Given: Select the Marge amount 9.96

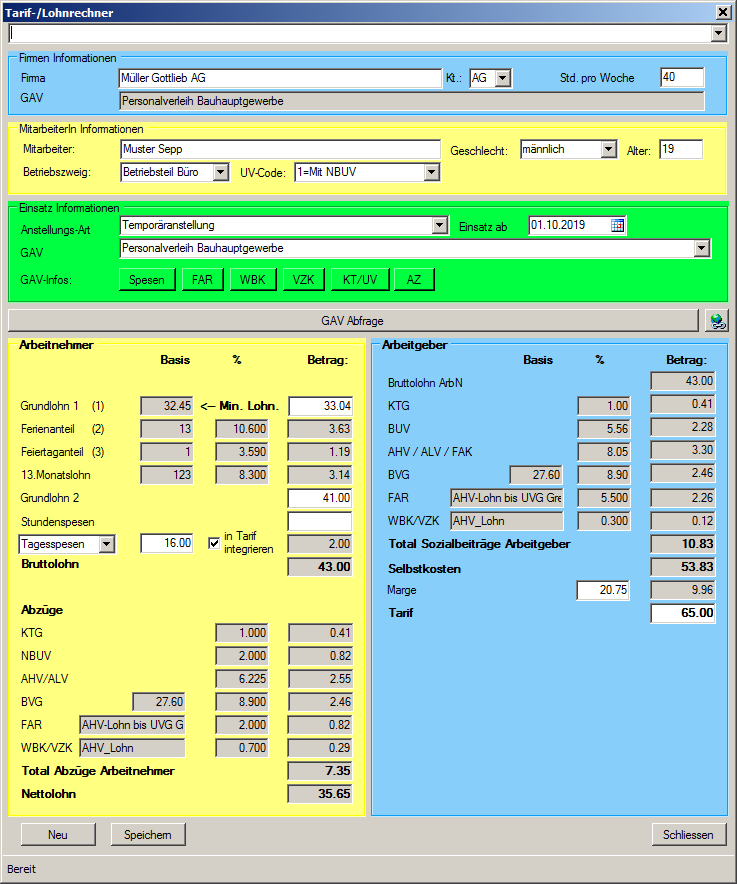Looking at the screenshot, I should (683, 590).
